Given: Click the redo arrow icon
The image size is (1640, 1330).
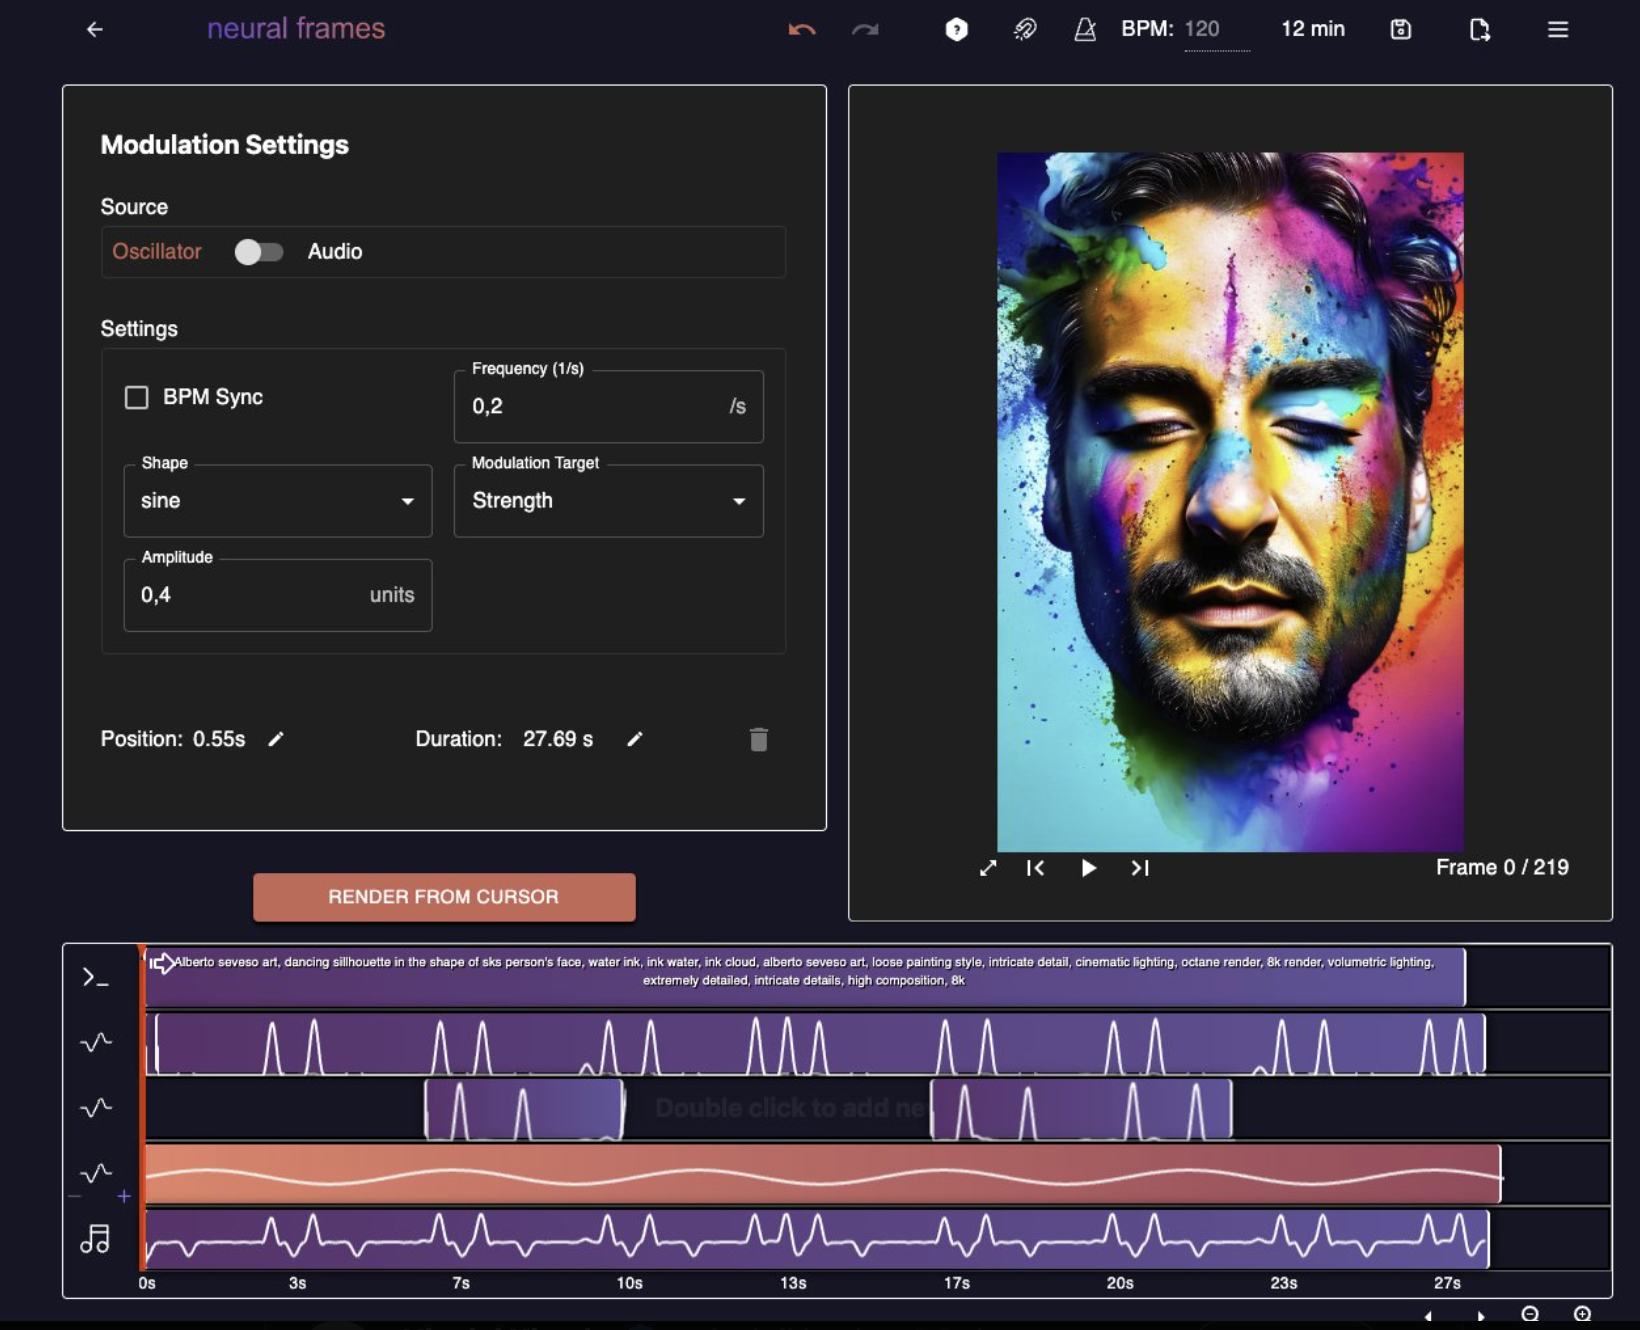Looking at the screenshot, I should point(865,30).
